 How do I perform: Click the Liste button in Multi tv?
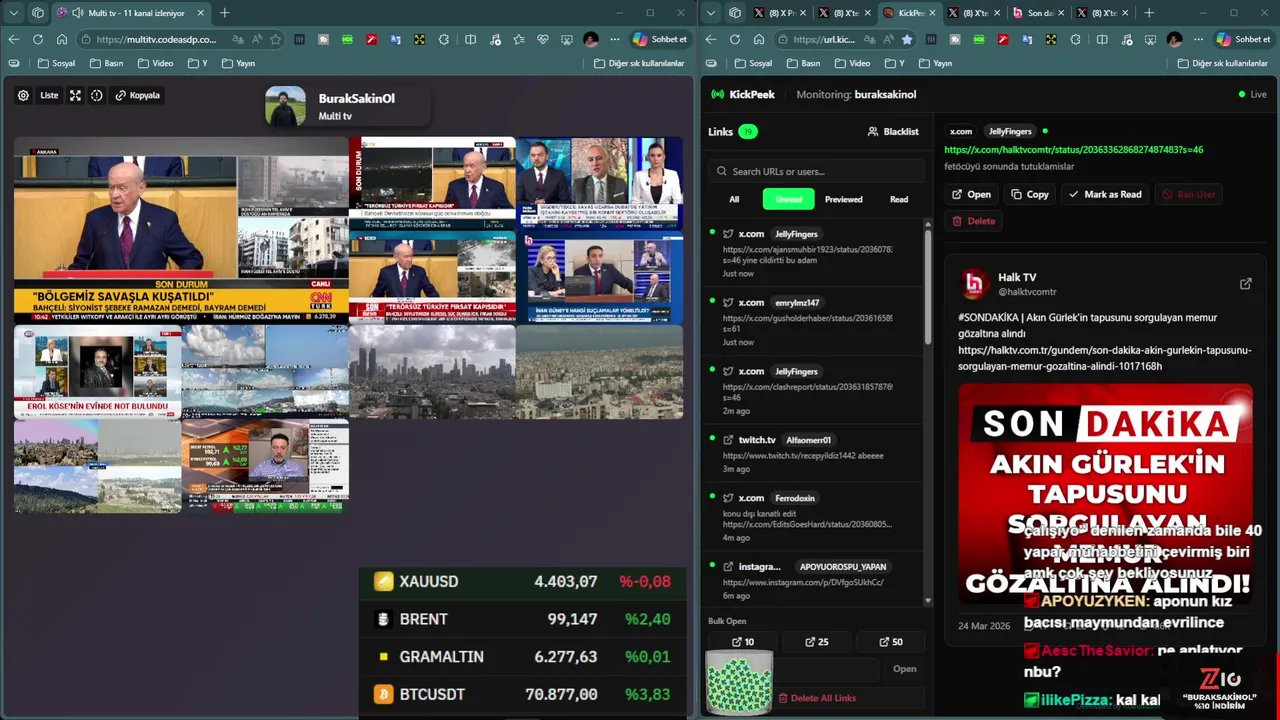pos(49,96)
